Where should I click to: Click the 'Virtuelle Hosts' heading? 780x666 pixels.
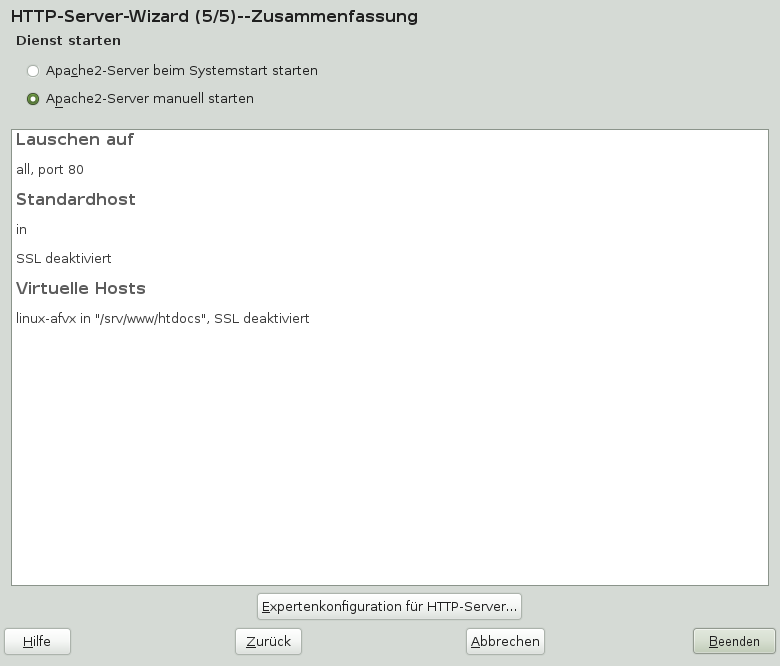pyautogui.click(x=81, y=288)
